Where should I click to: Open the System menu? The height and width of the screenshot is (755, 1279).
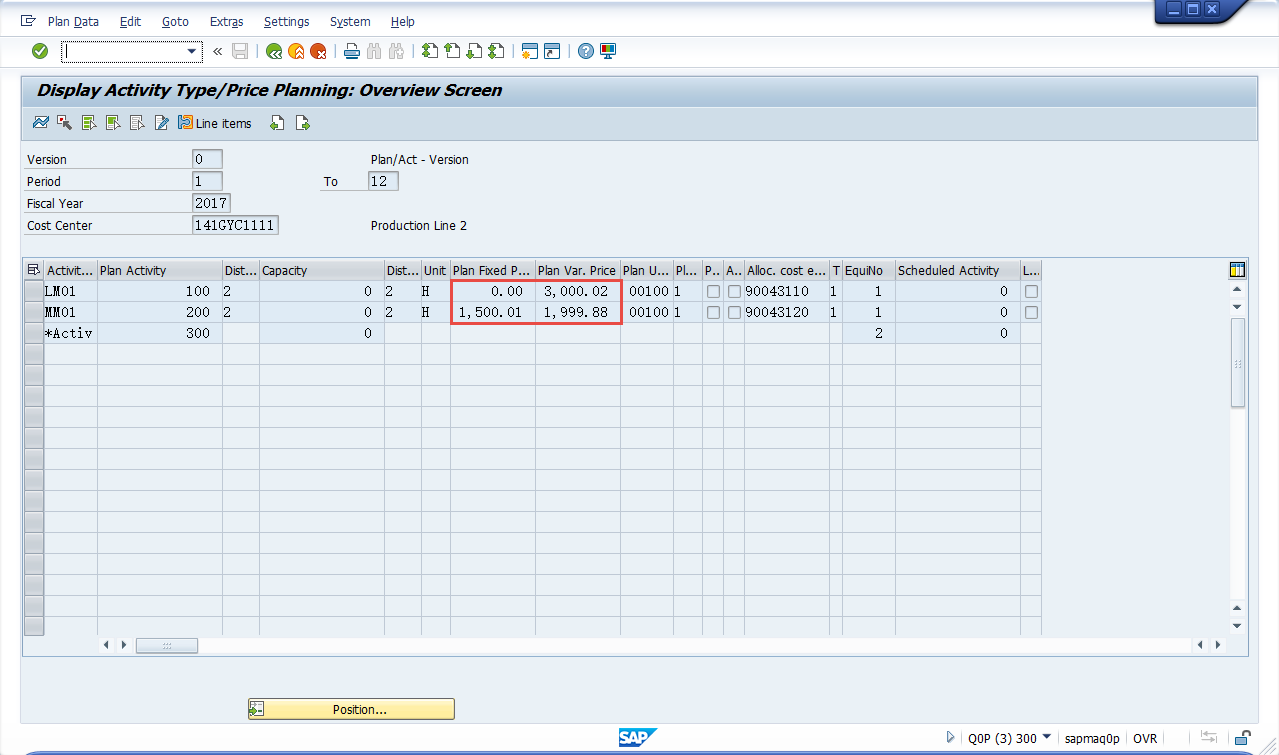pos(350,21)
